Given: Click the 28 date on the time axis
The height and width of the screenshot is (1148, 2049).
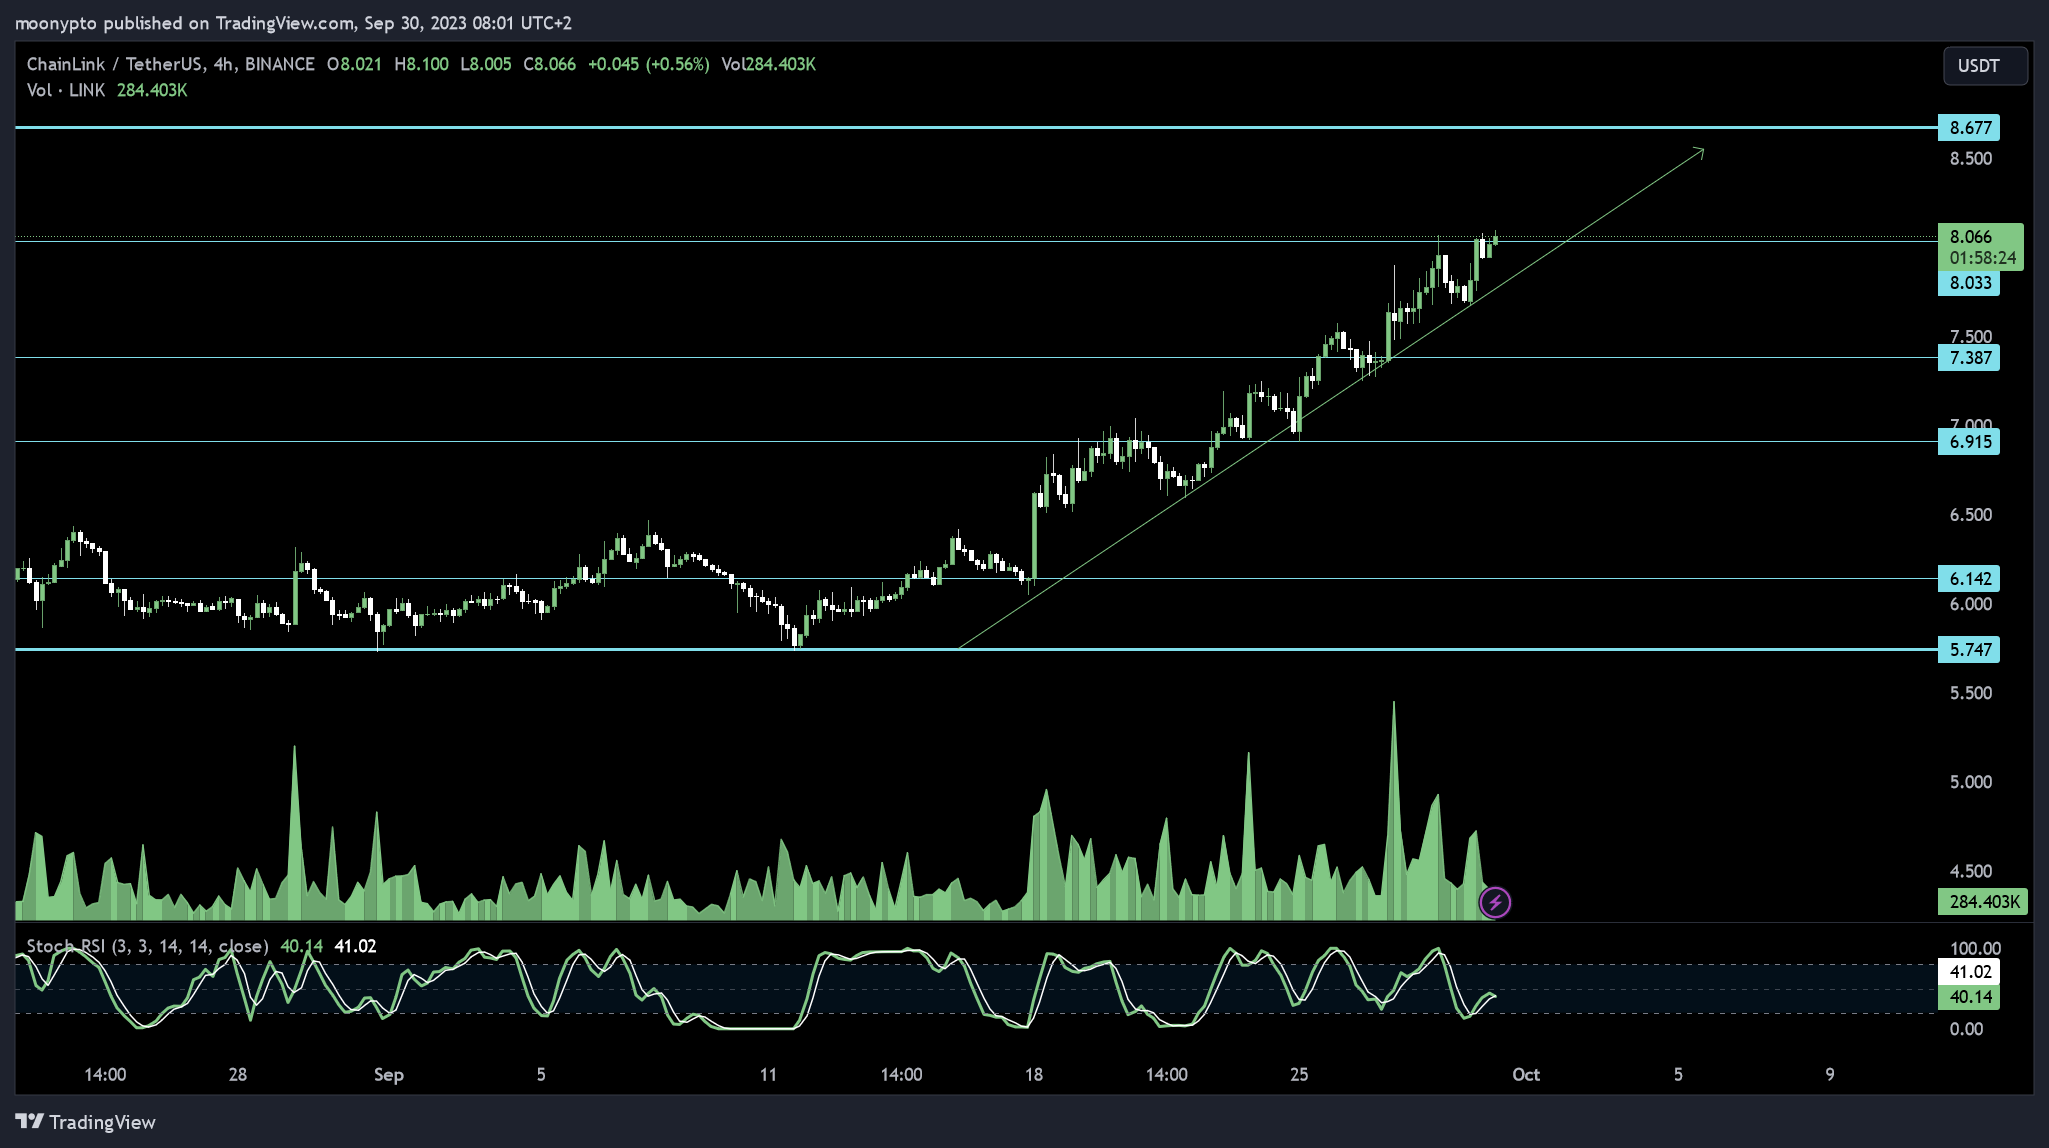Looking at the screenshot, I should point(237,1075).
